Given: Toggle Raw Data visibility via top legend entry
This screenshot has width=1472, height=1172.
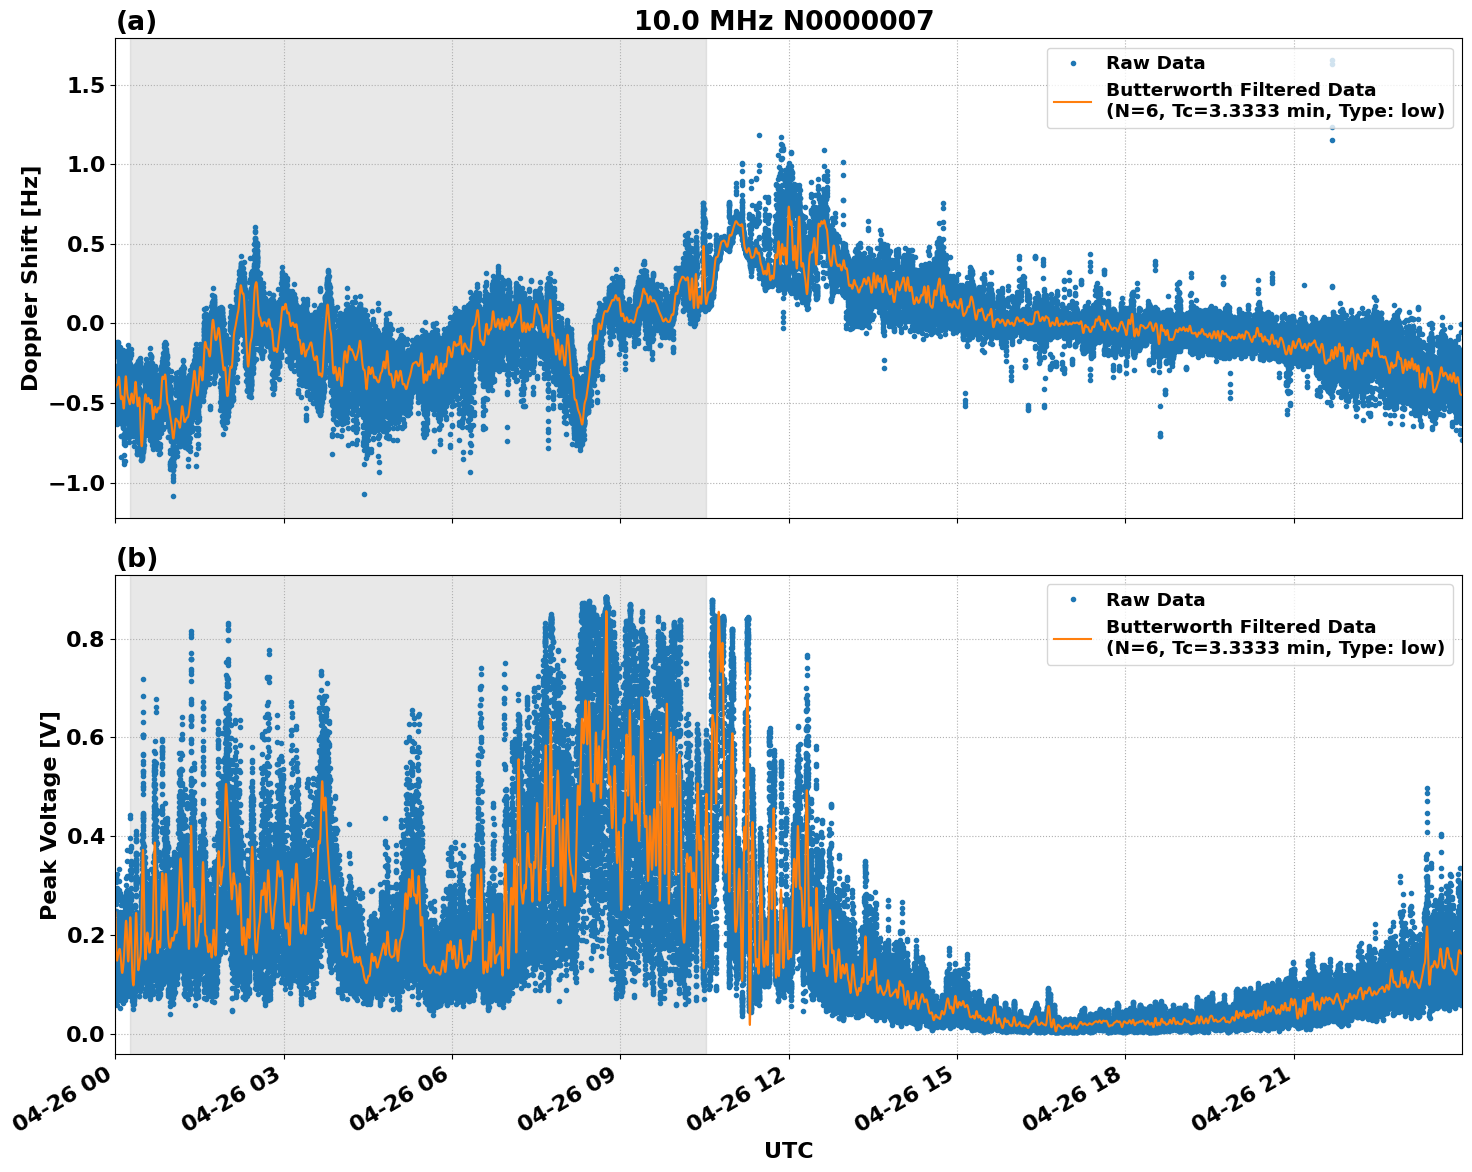Looking at the screenshot, I should click(x=1156, y=60).
